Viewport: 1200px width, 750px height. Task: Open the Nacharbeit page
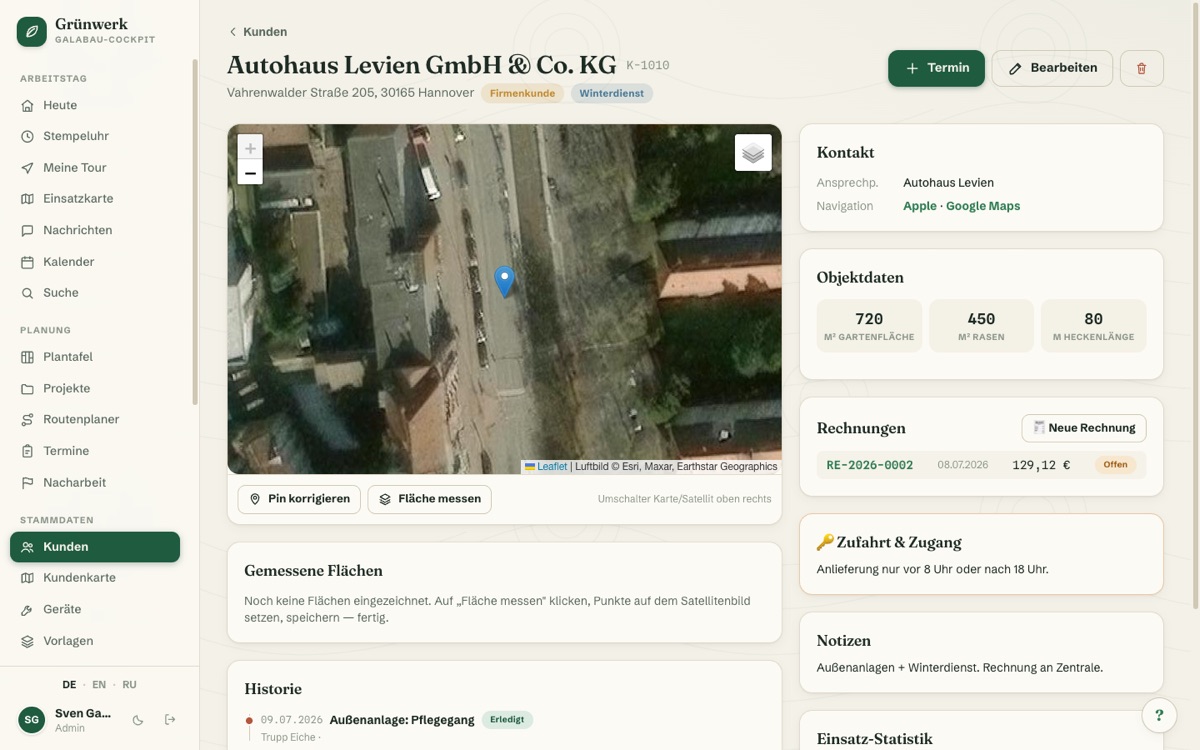95,482
